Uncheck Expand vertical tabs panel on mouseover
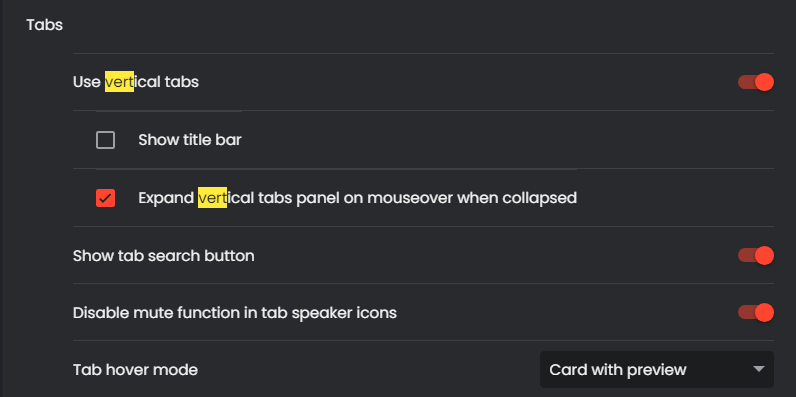The image size is (796, 397). tap(106, 198)
